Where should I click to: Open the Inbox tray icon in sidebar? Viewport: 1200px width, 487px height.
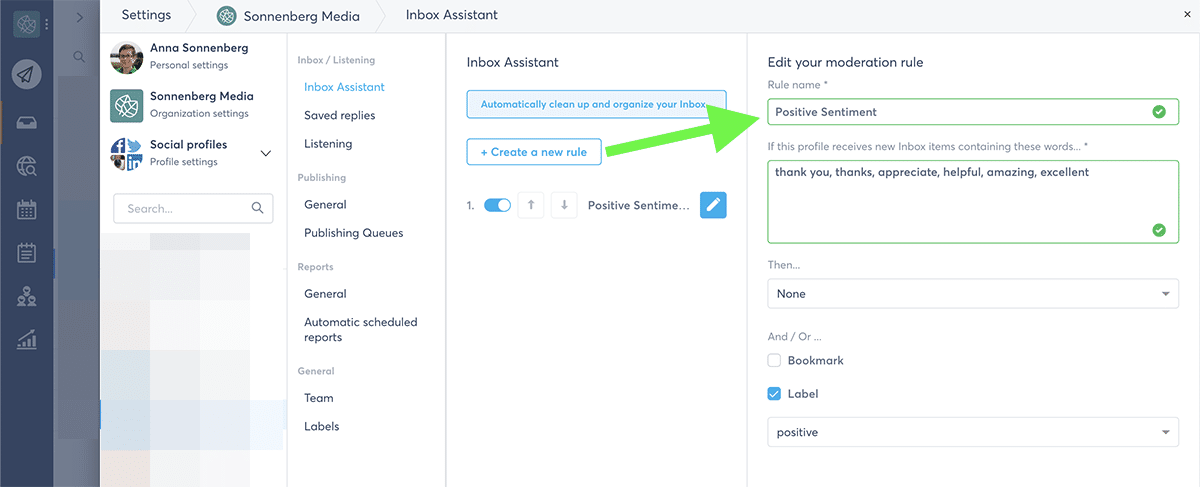pos(27,123)
